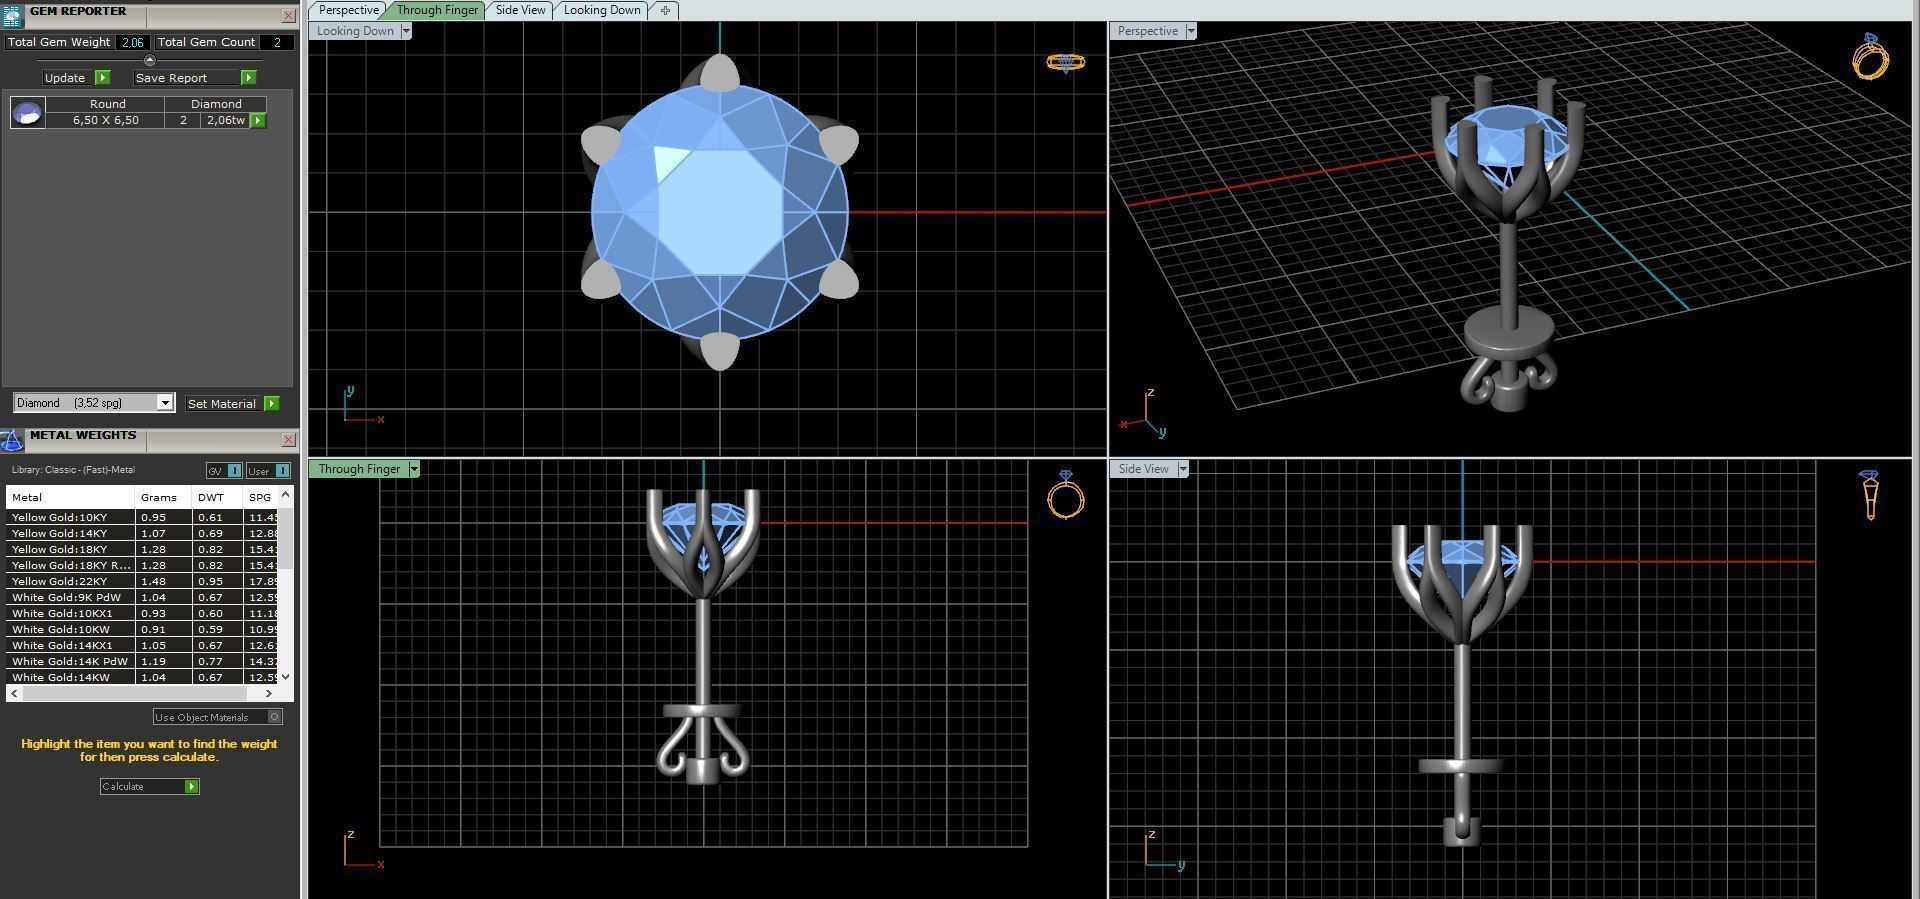Screen dimensions: 1920x899
Task: Sort by the SPG column header
Action: [x=260, y=497]
